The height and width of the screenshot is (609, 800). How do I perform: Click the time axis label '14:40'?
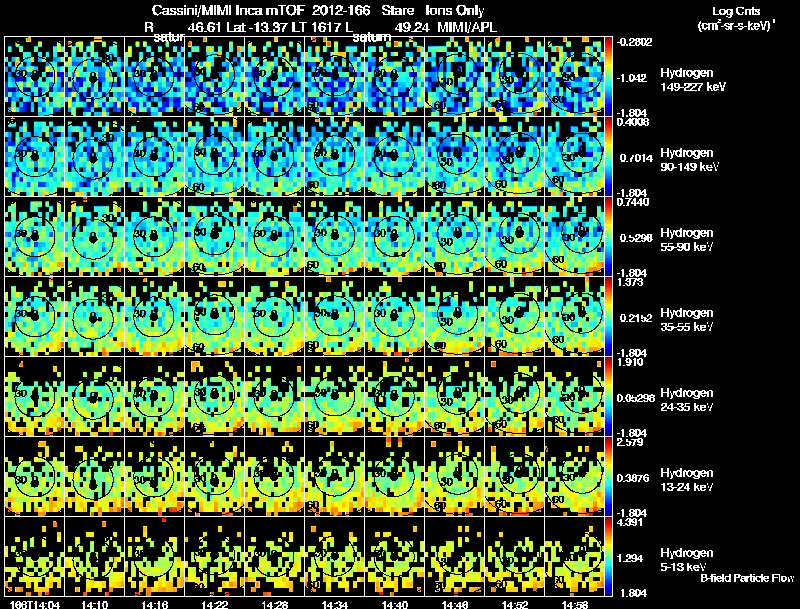click(395, 605)
